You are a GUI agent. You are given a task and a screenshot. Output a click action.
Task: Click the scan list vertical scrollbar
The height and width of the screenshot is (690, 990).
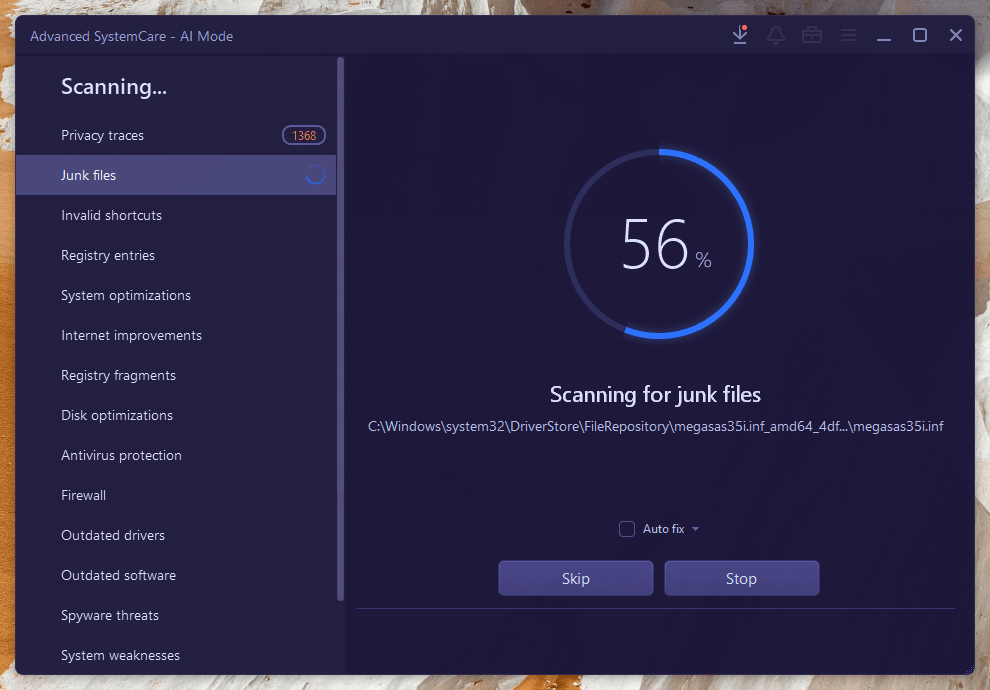click(x=341, y=330)
